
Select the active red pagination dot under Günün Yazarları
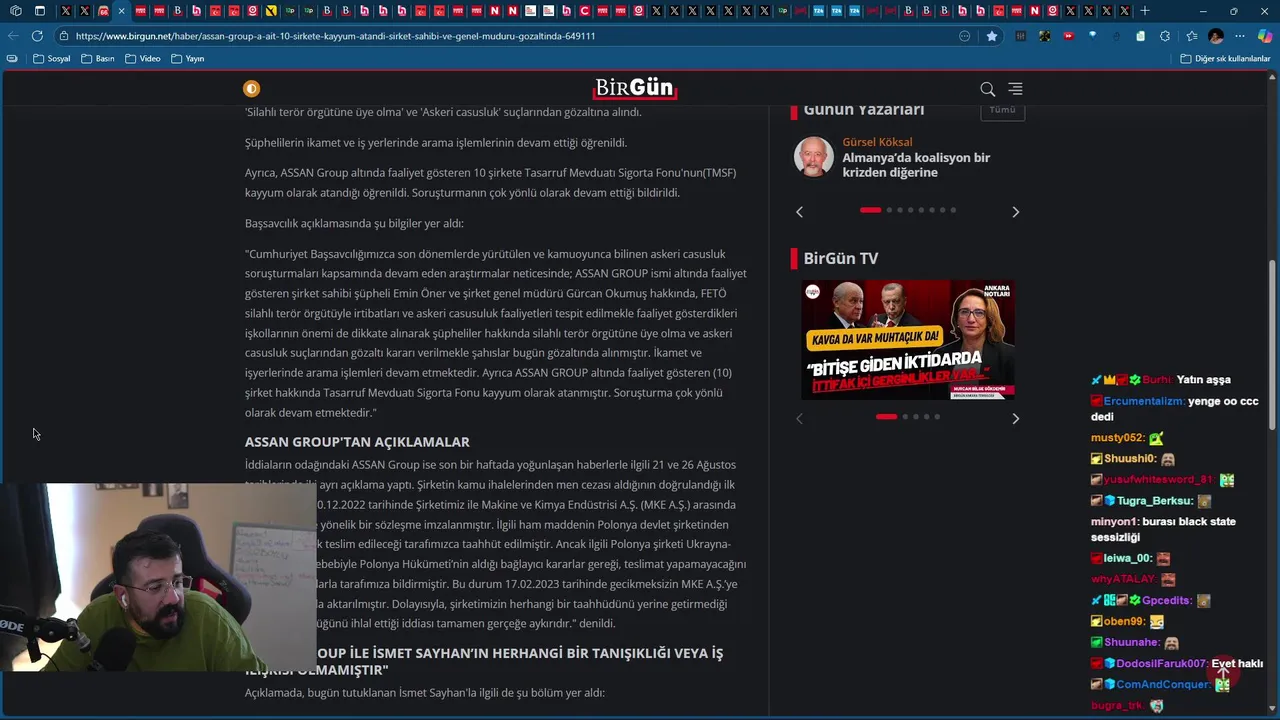point(870,210)
